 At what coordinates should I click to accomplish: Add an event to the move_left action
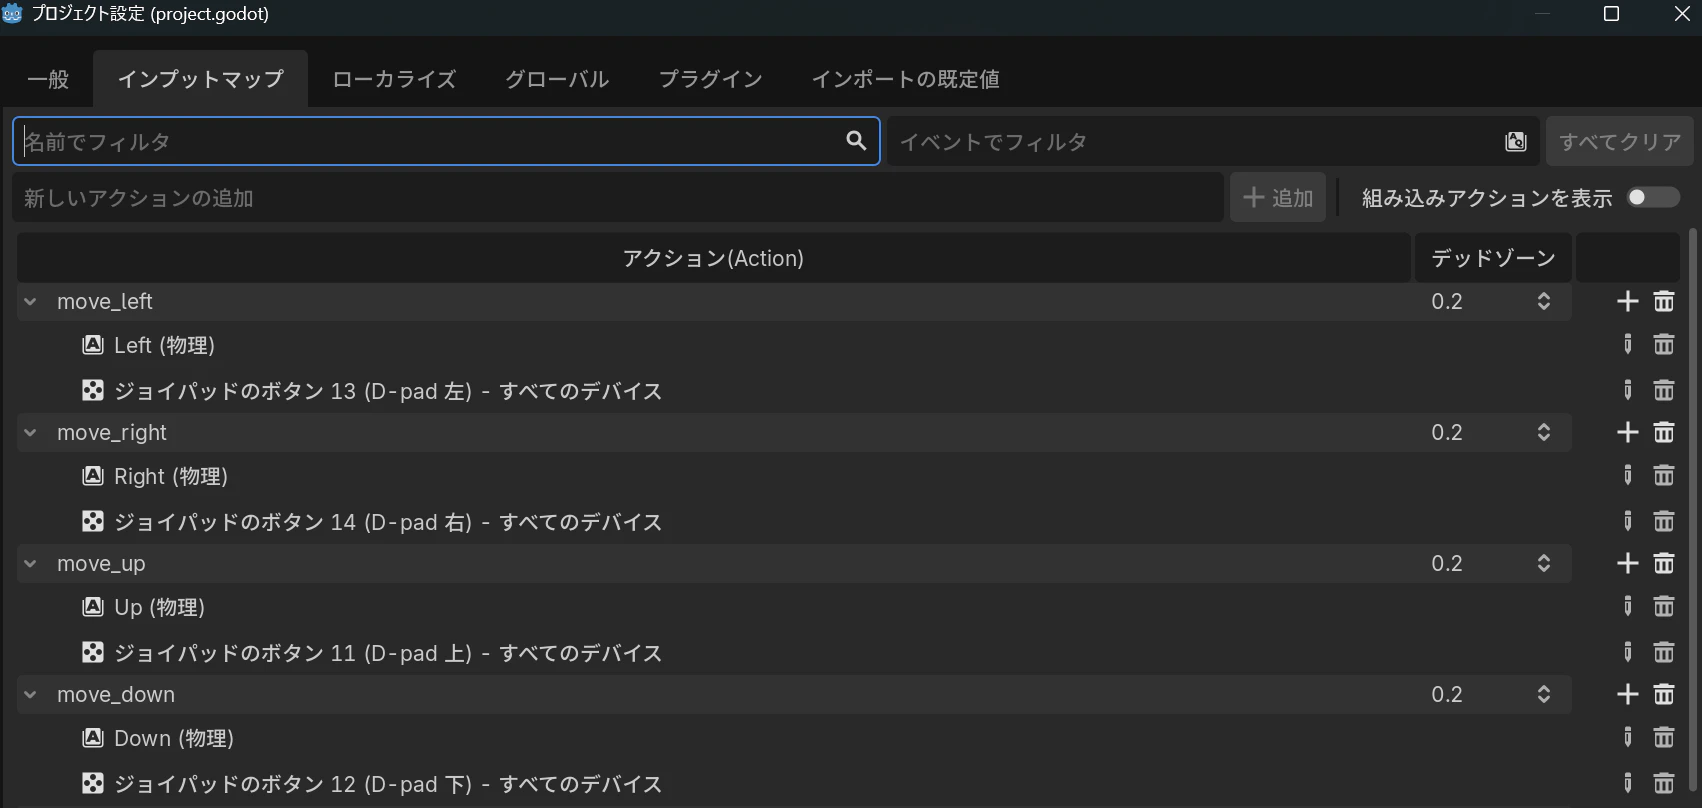(x=1628, y=301)
